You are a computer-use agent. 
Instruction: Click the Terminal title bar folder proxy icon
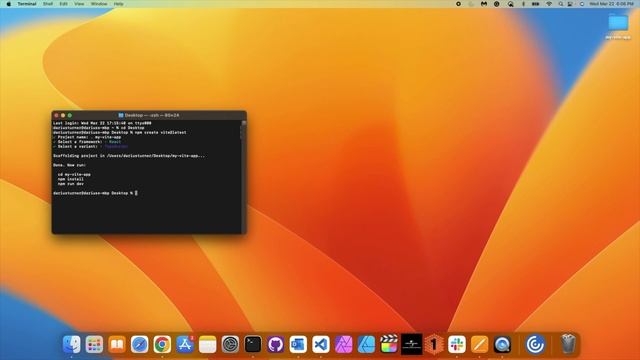click(121, 116)
